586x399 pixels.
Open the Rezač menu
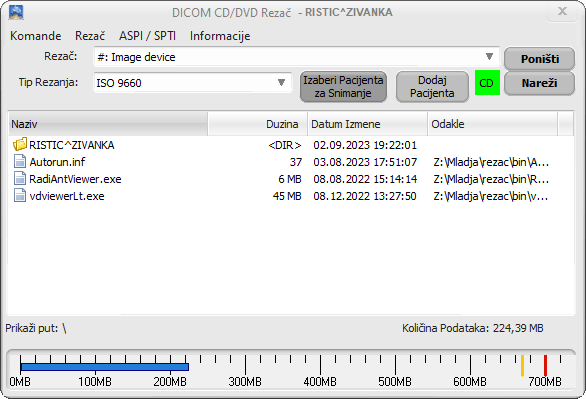[x=90, y=36]
